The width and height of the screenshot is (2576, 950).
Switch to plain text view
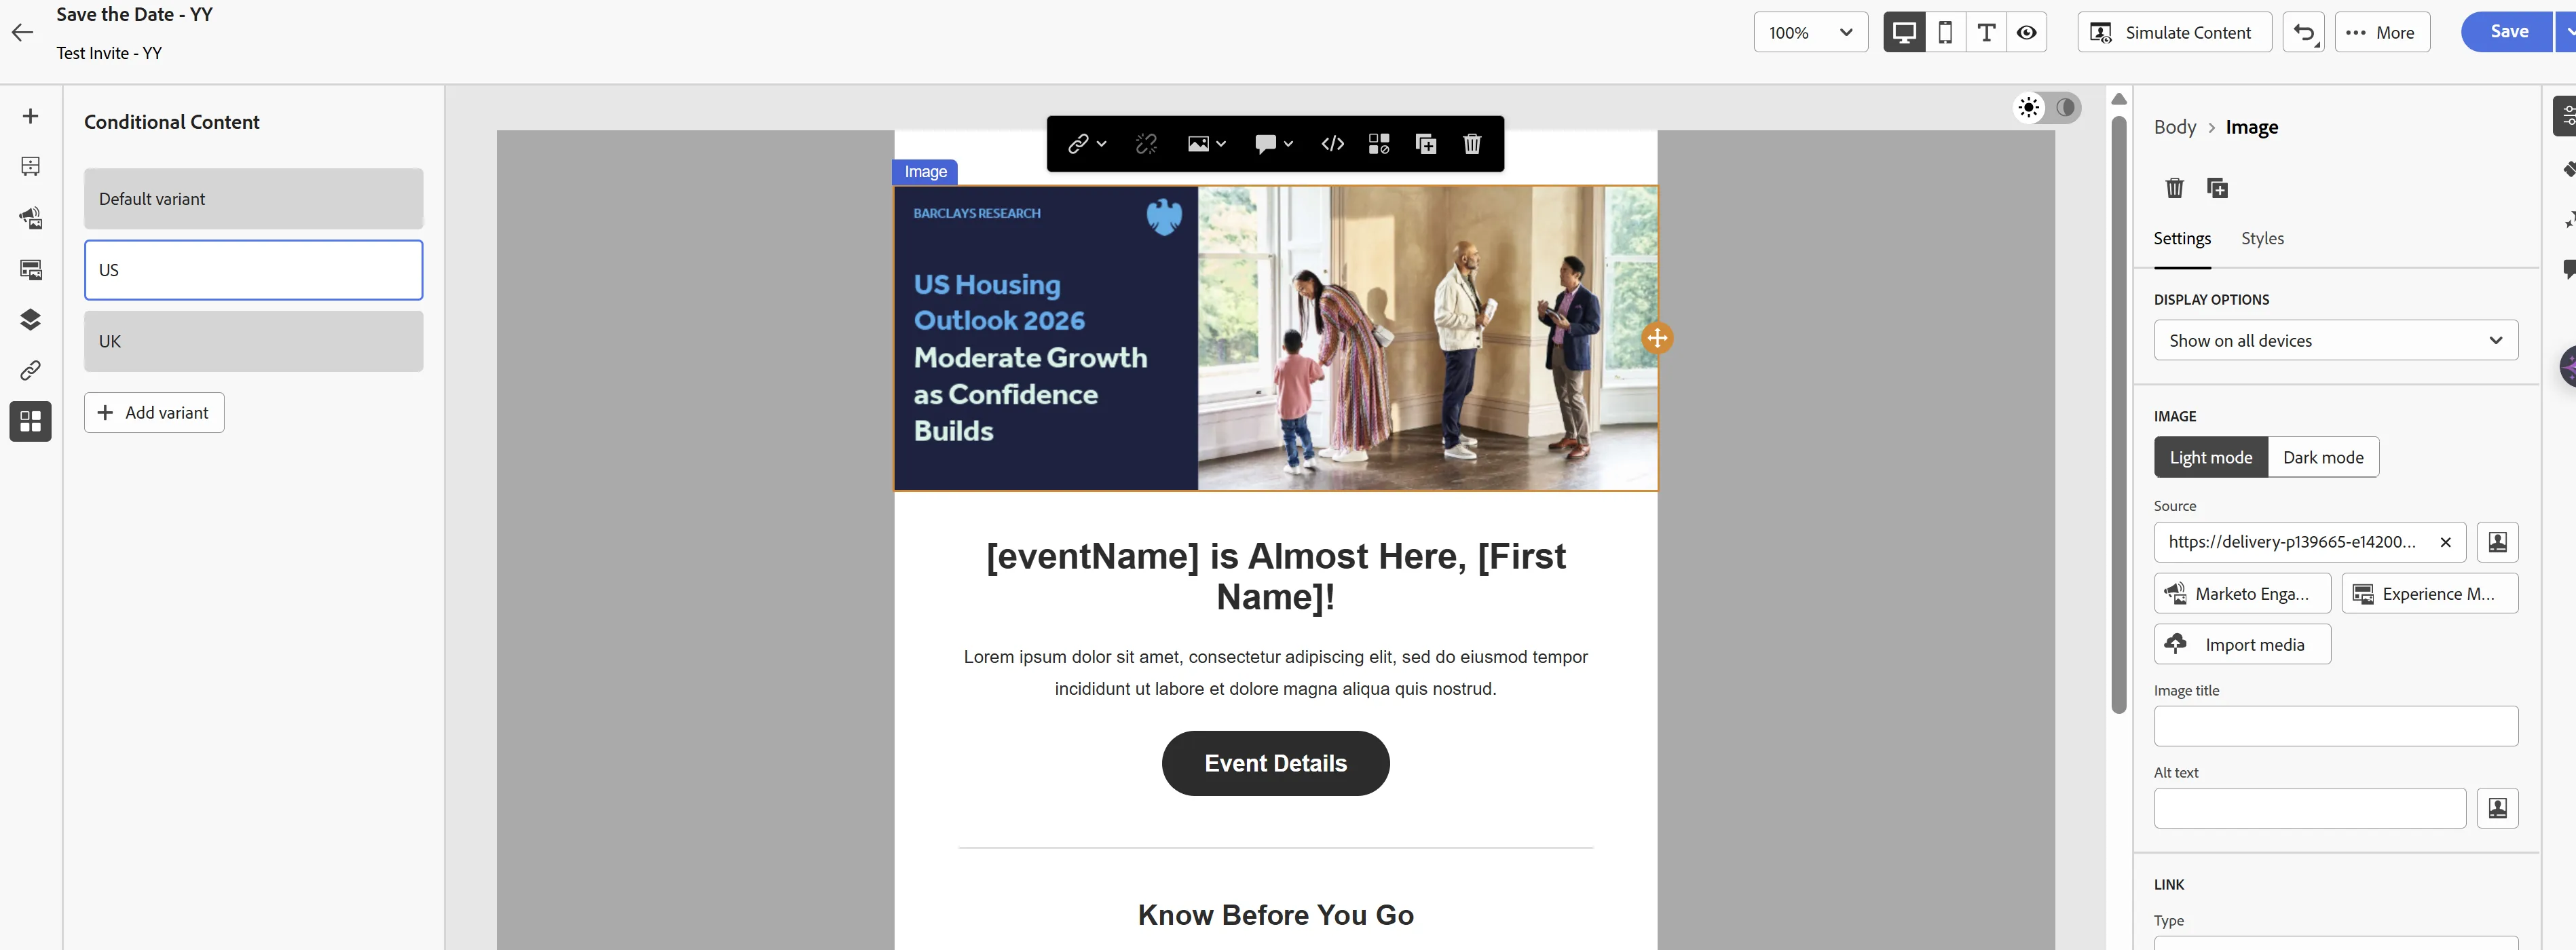click(1986, 32)
